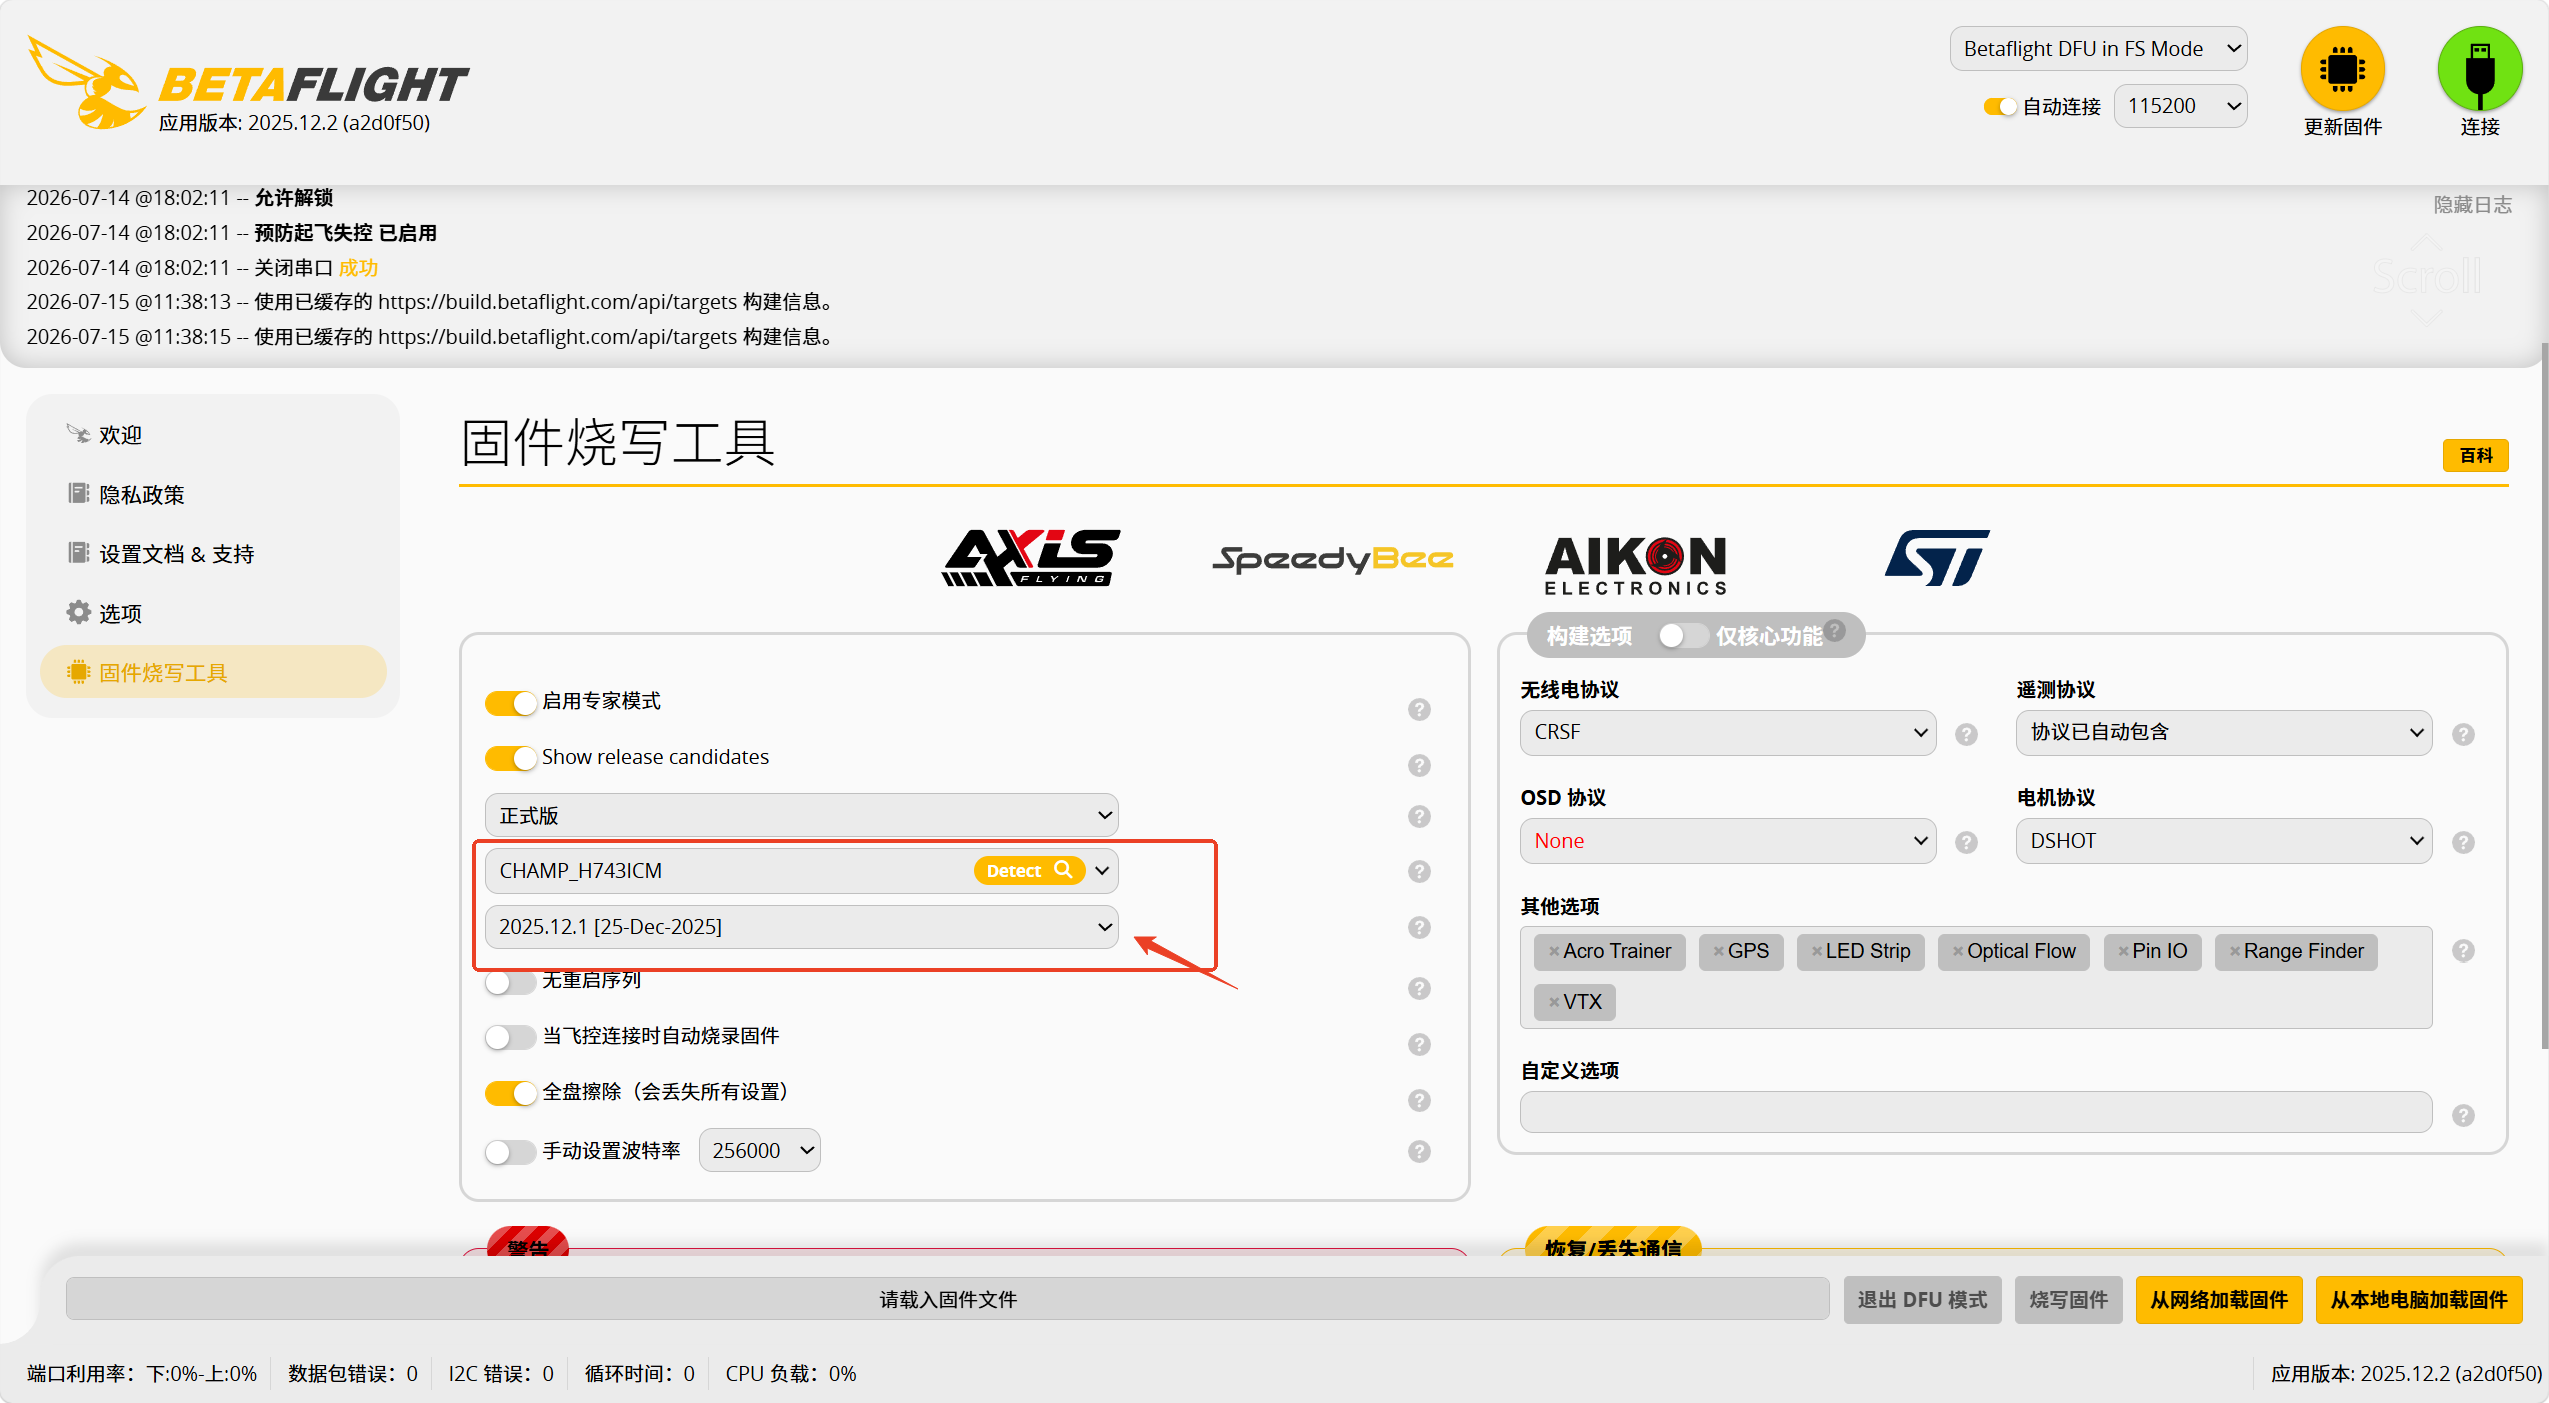This screenshot has width=2549, height=1403.
Task: Remove the VTX option tag
Action: (1553, 1002)
